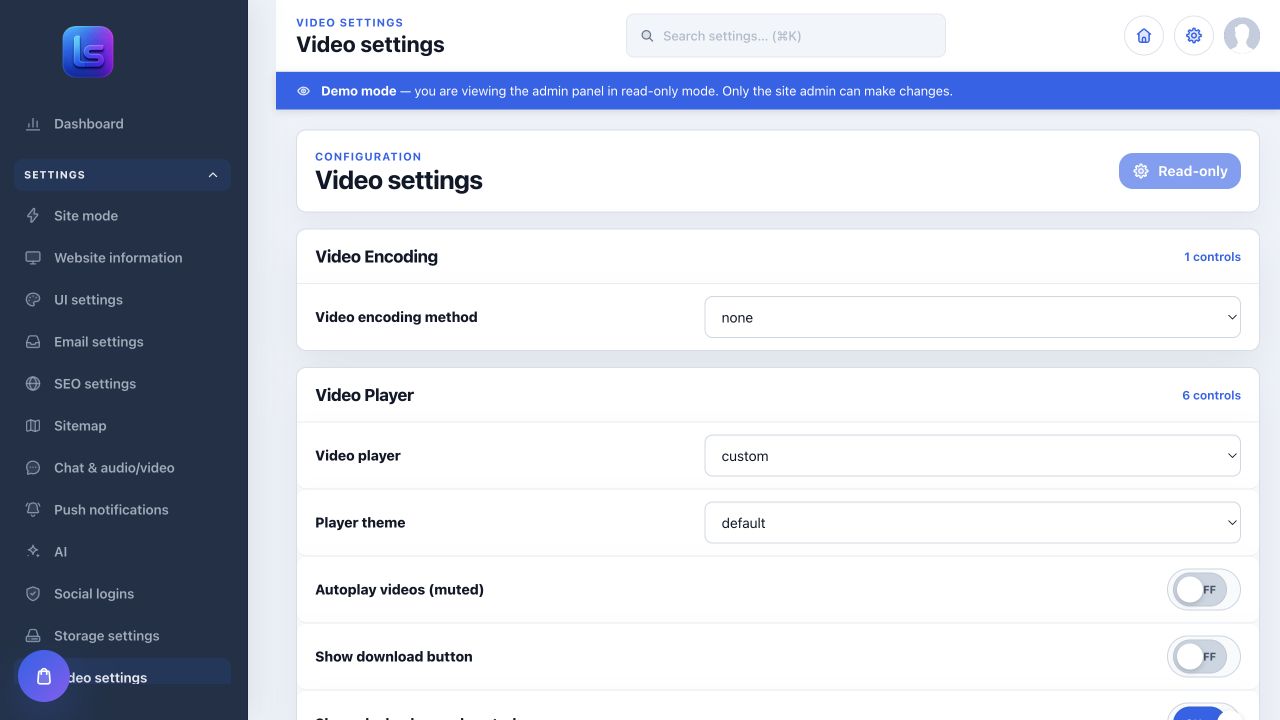1280x720 pixels.
Task: Click the Video Encoding section heading
Action: point(377,256)
